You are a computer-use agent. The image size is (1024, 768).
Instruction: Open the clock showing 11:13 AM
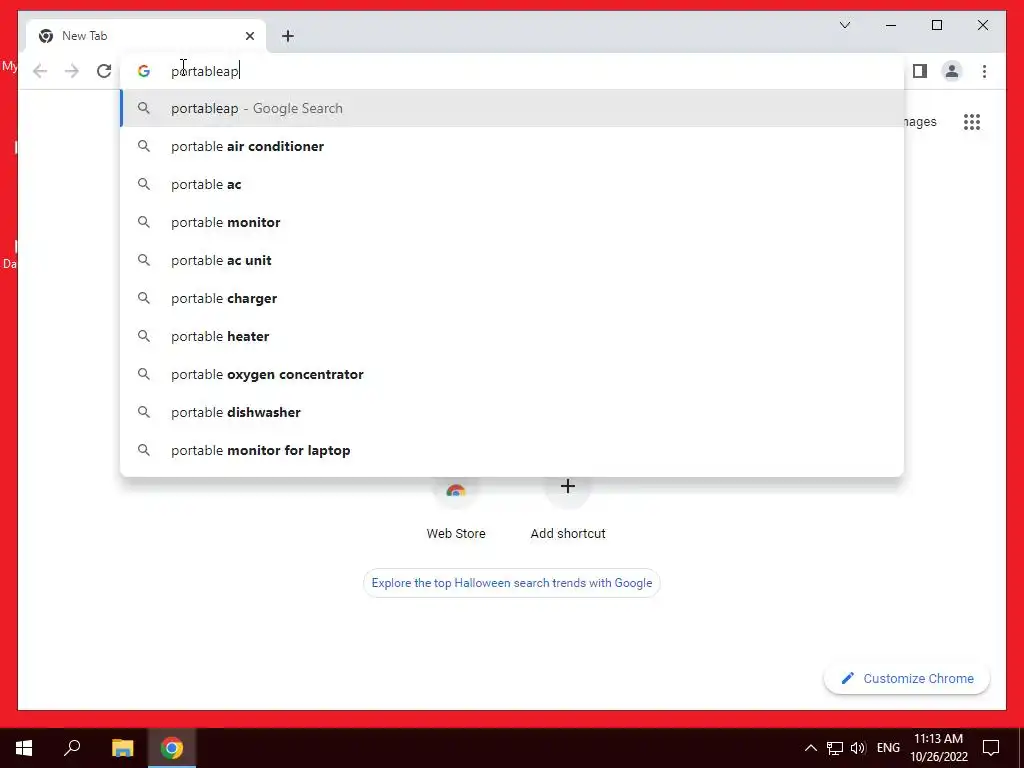[938, 748]
